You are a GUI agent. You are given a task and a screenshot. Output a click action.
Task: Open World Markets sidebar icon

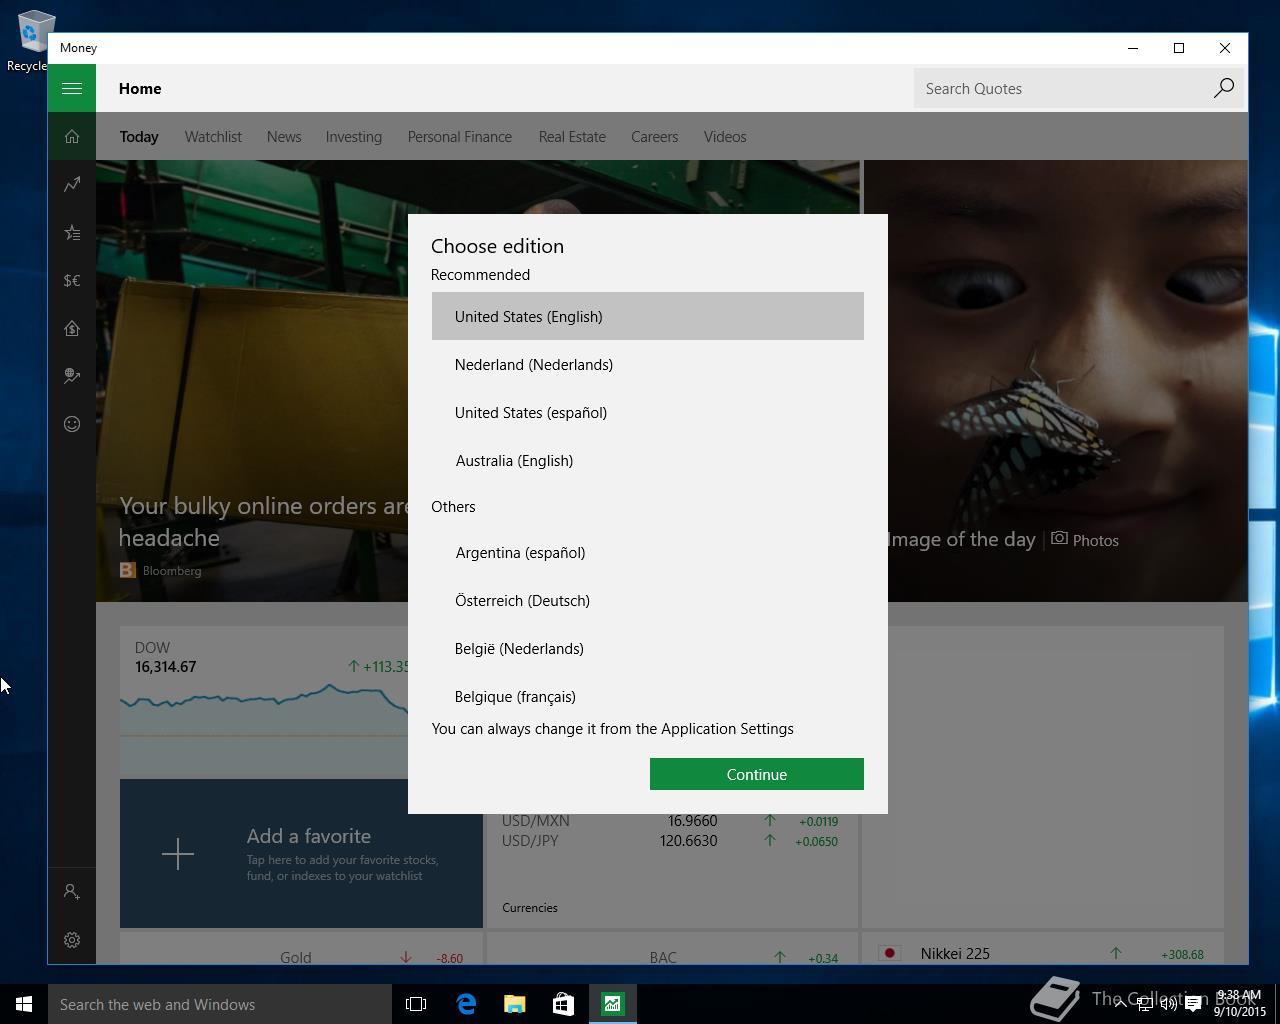[x=72, y=377]
